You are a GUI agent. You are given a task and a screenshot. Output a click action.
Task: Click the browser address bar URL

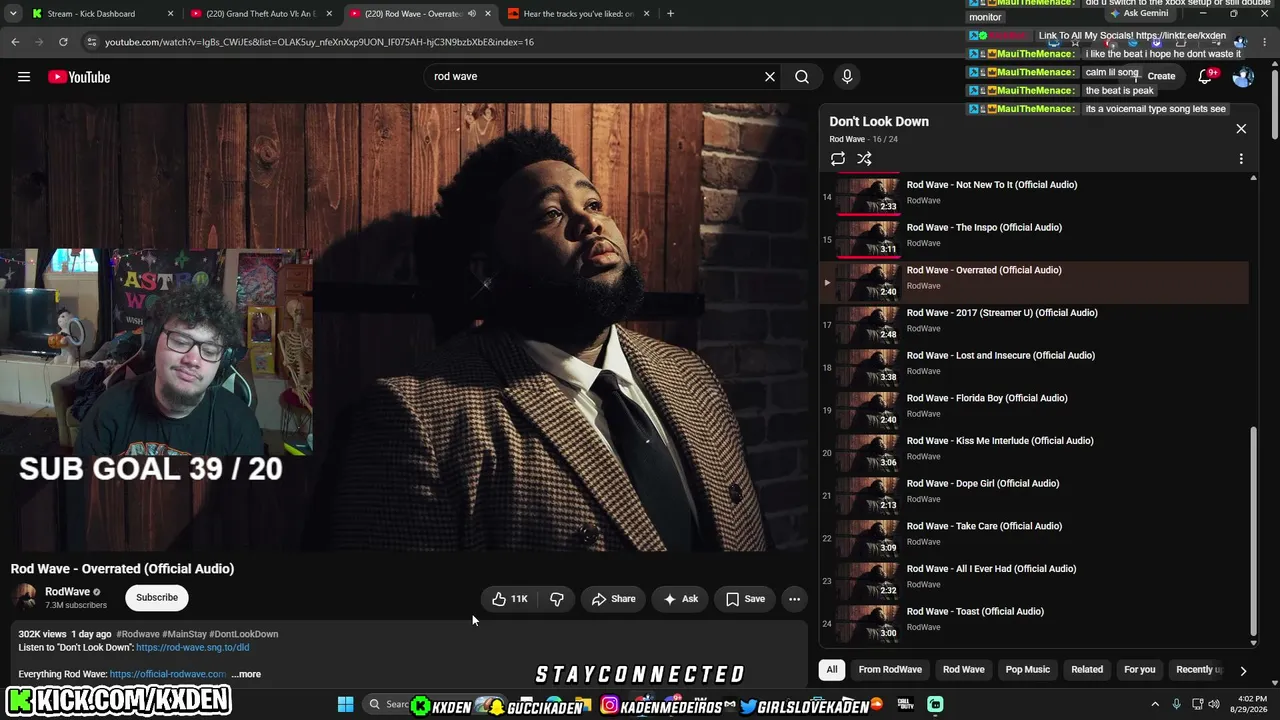click(x=320, y=42)
